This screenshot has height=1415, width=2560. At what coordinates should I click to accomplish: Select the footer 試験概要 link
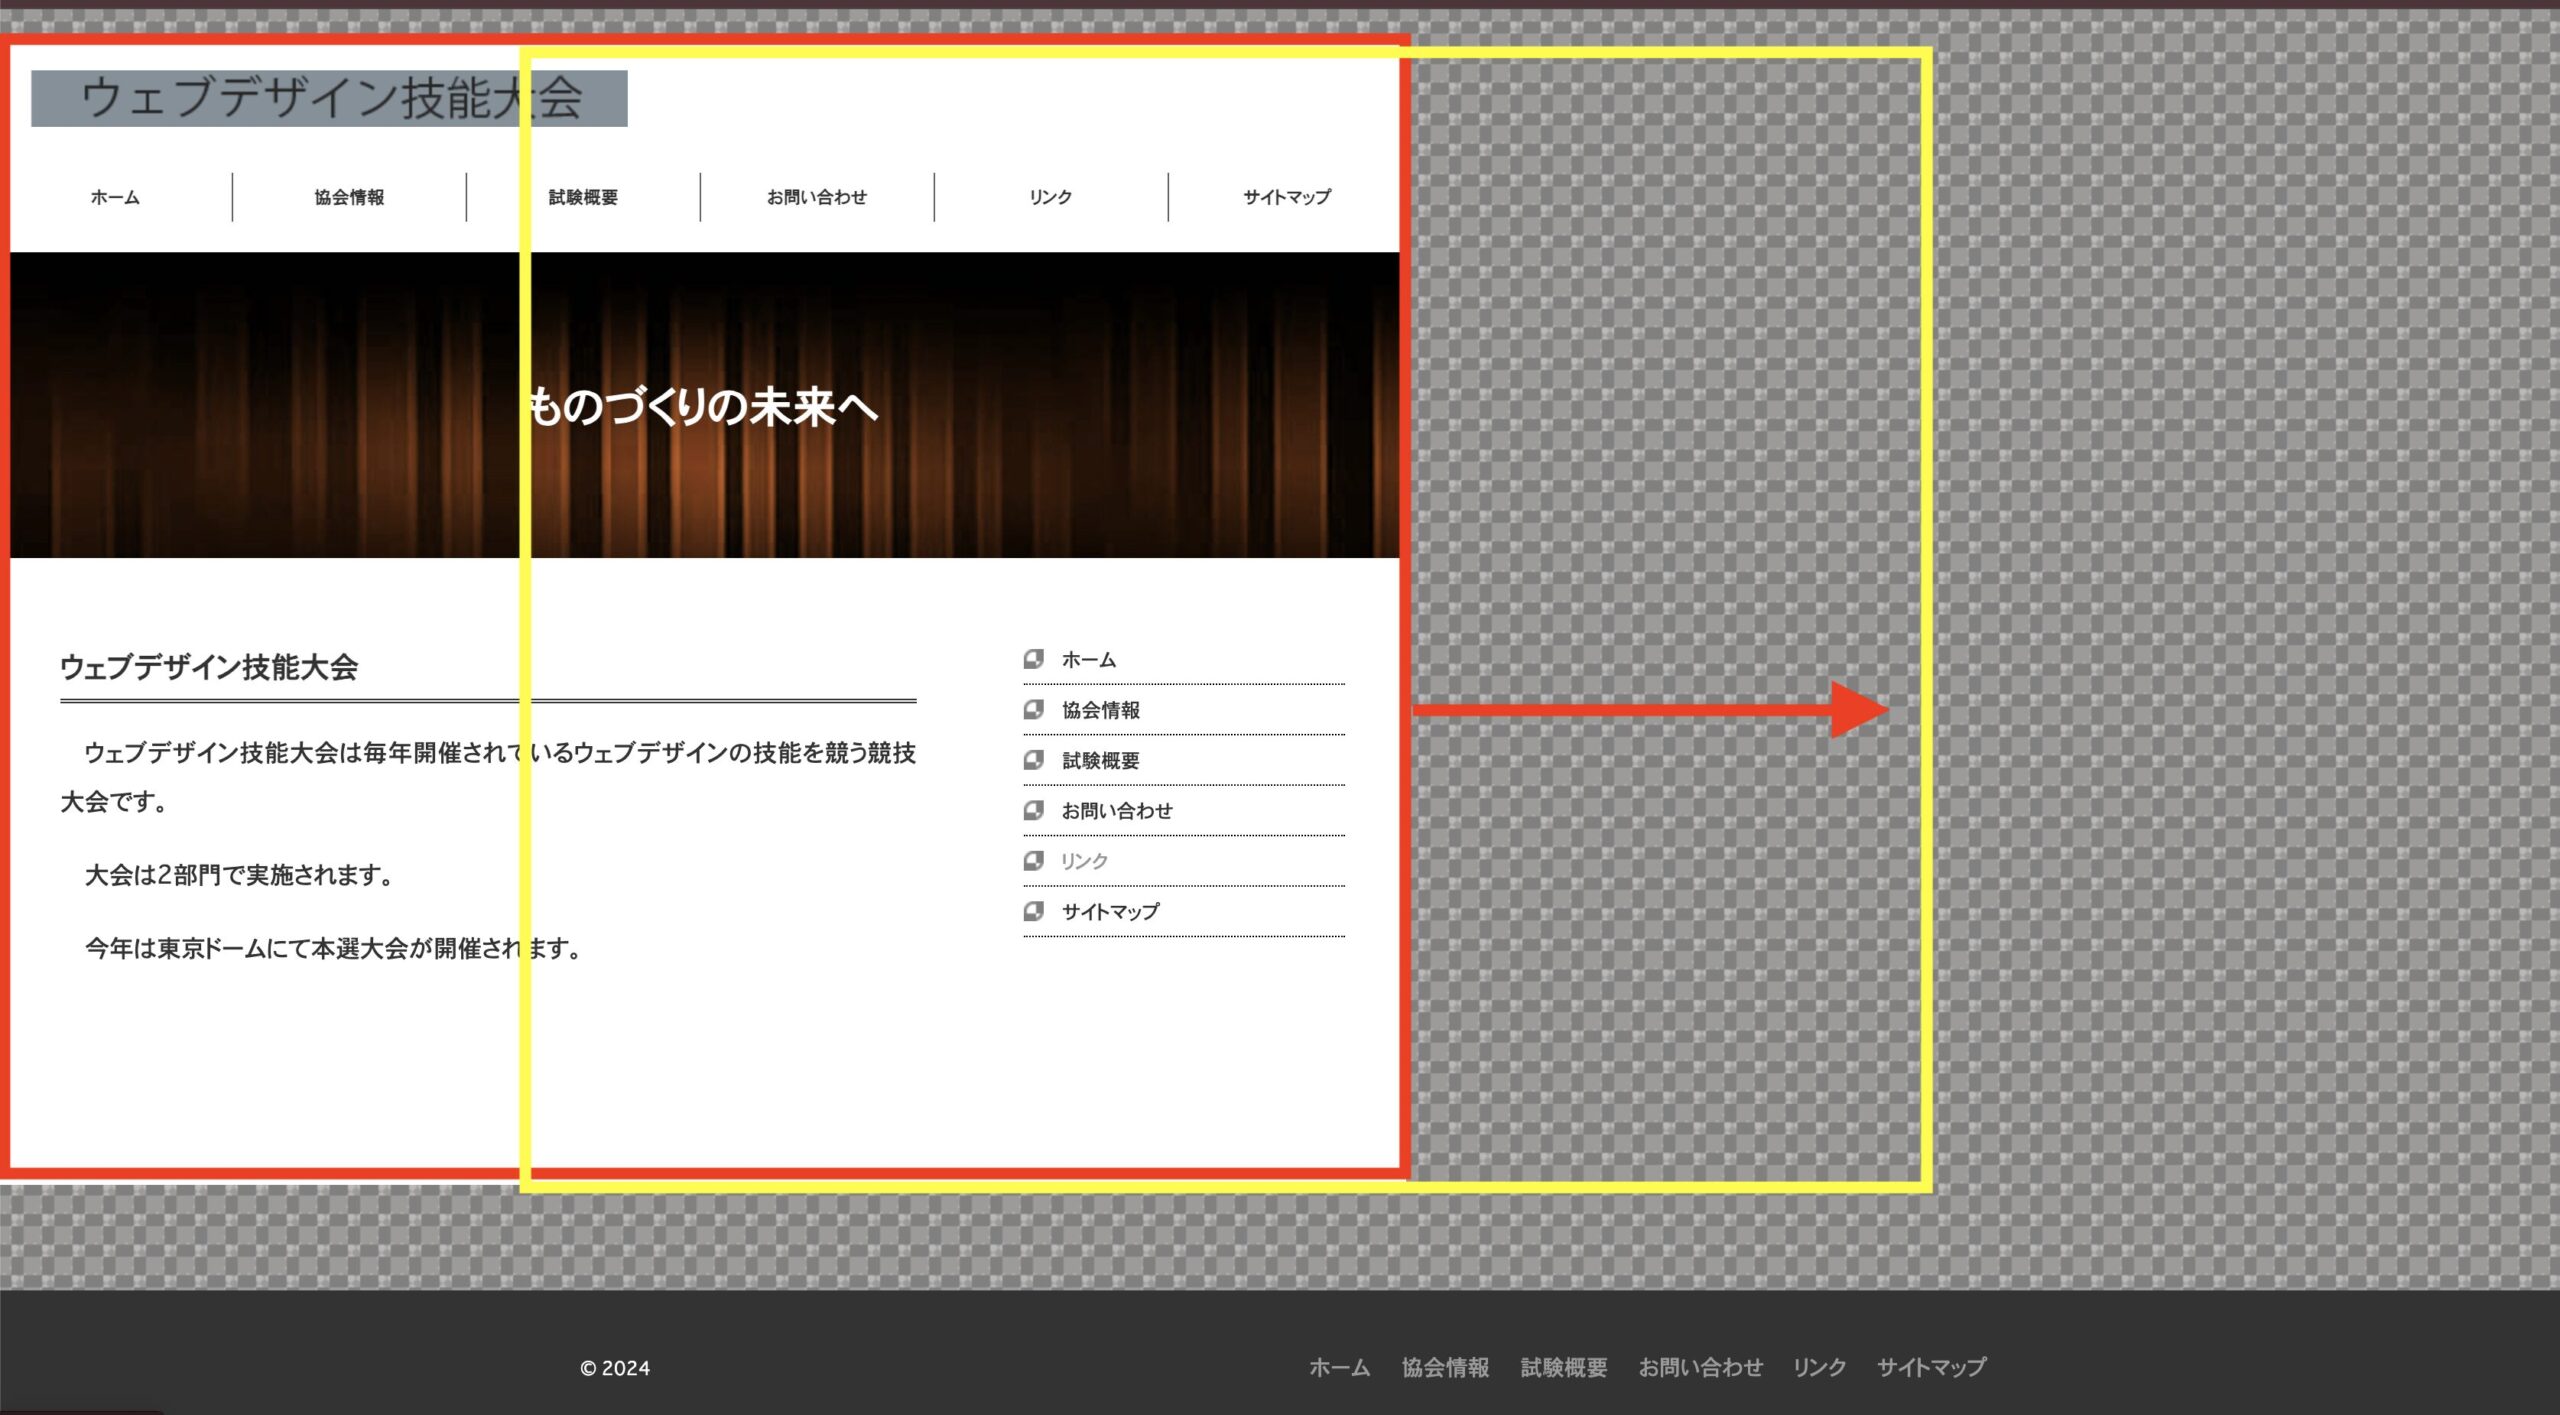tap(1564, 1367)
